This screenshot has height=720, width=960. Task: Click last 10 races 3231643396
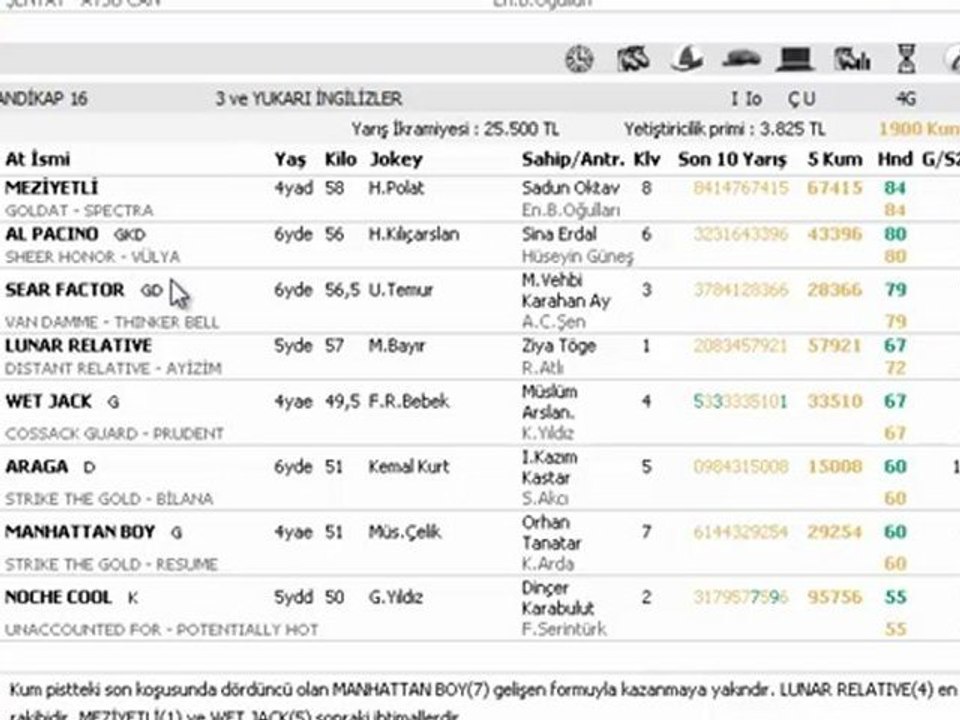coord(740,234)
